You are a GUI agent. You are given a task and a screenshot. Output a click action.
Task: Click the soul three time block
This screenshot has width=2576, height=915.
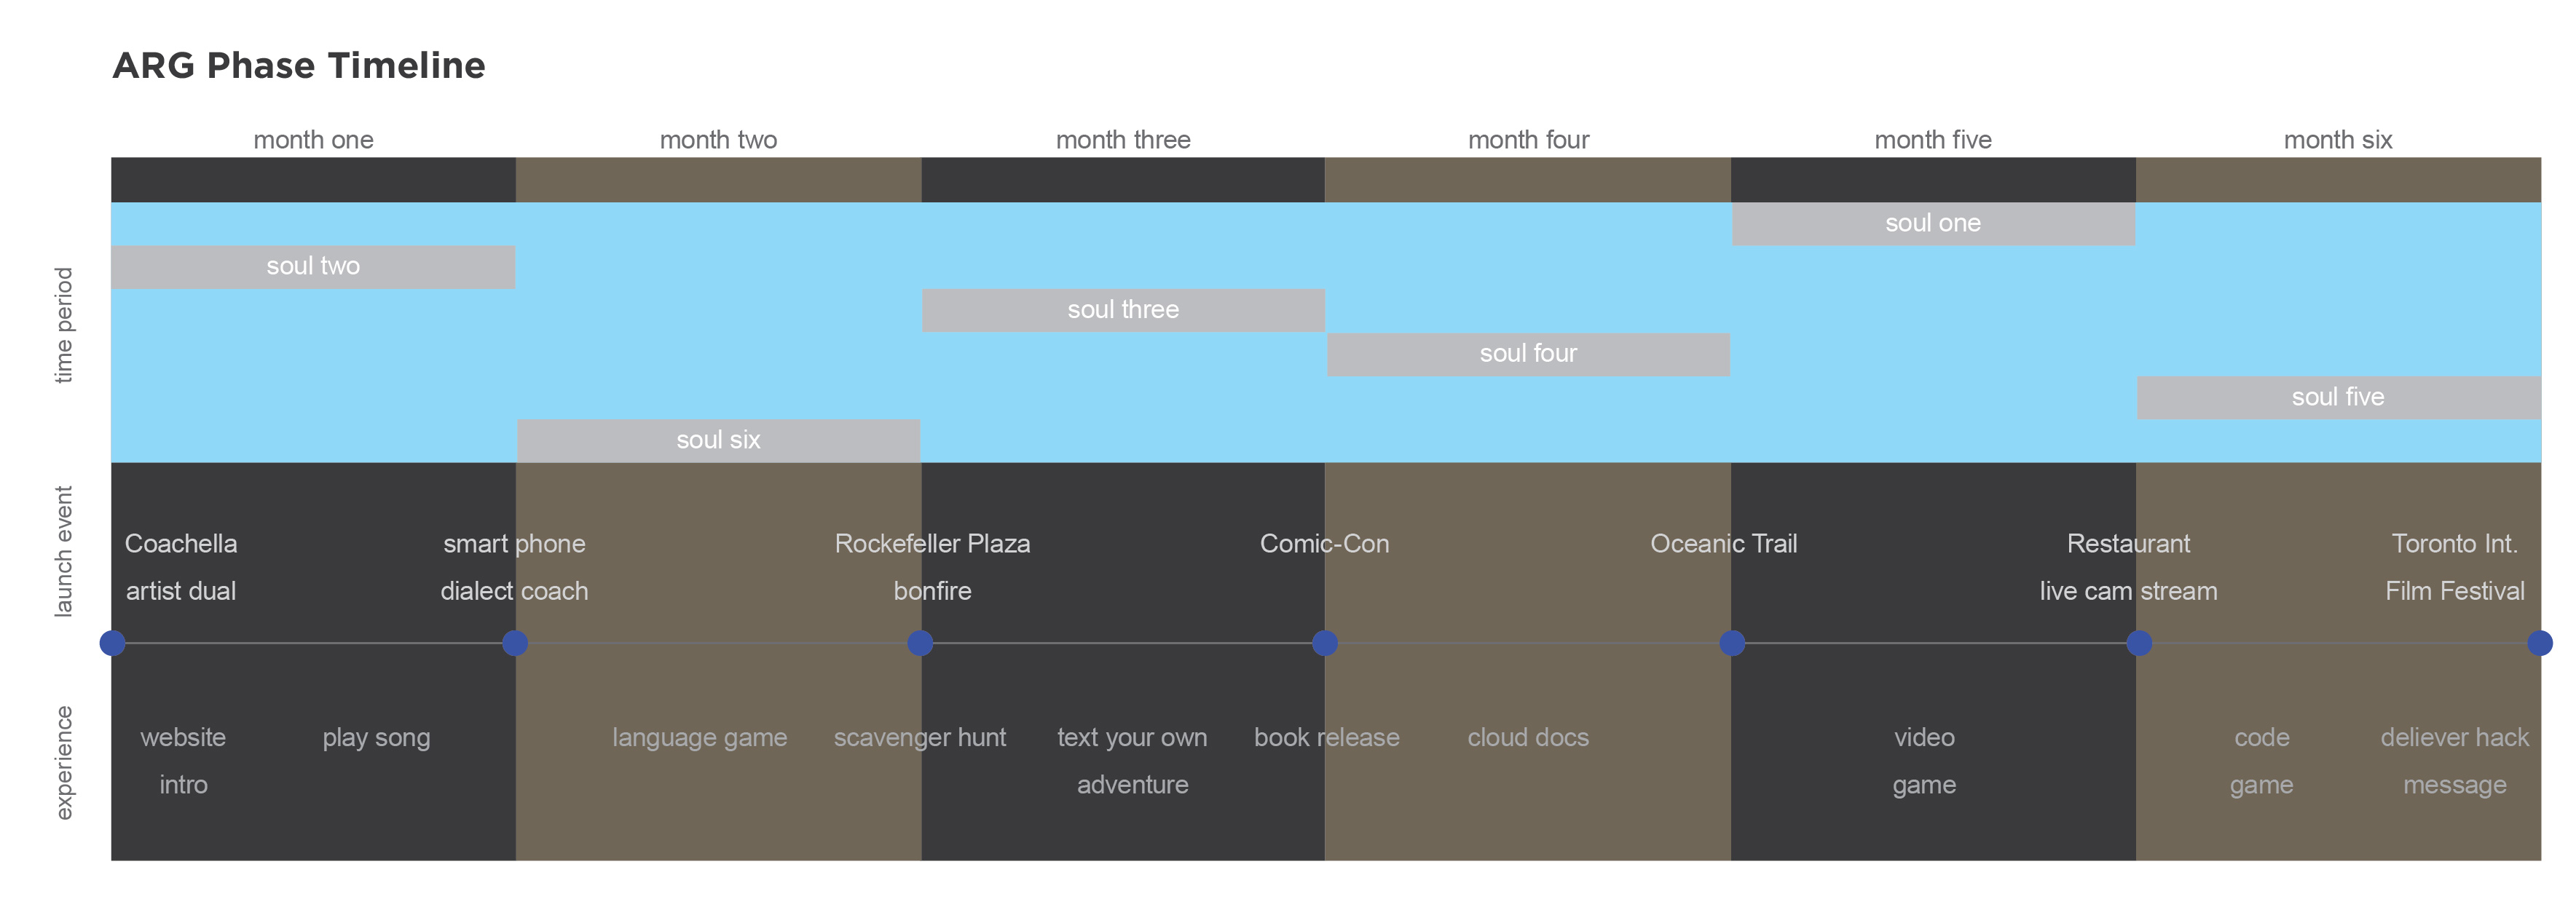click(1123, 310)
